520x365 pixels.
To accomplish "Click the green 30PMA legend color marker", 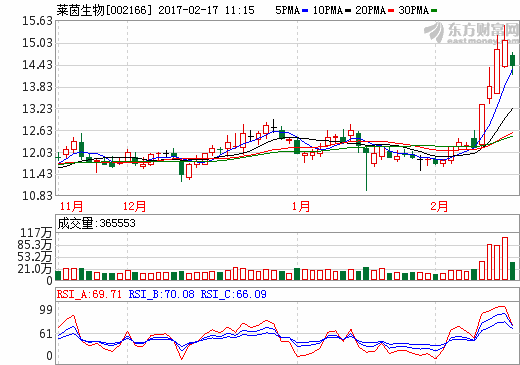I will click(x=434, y=11).
